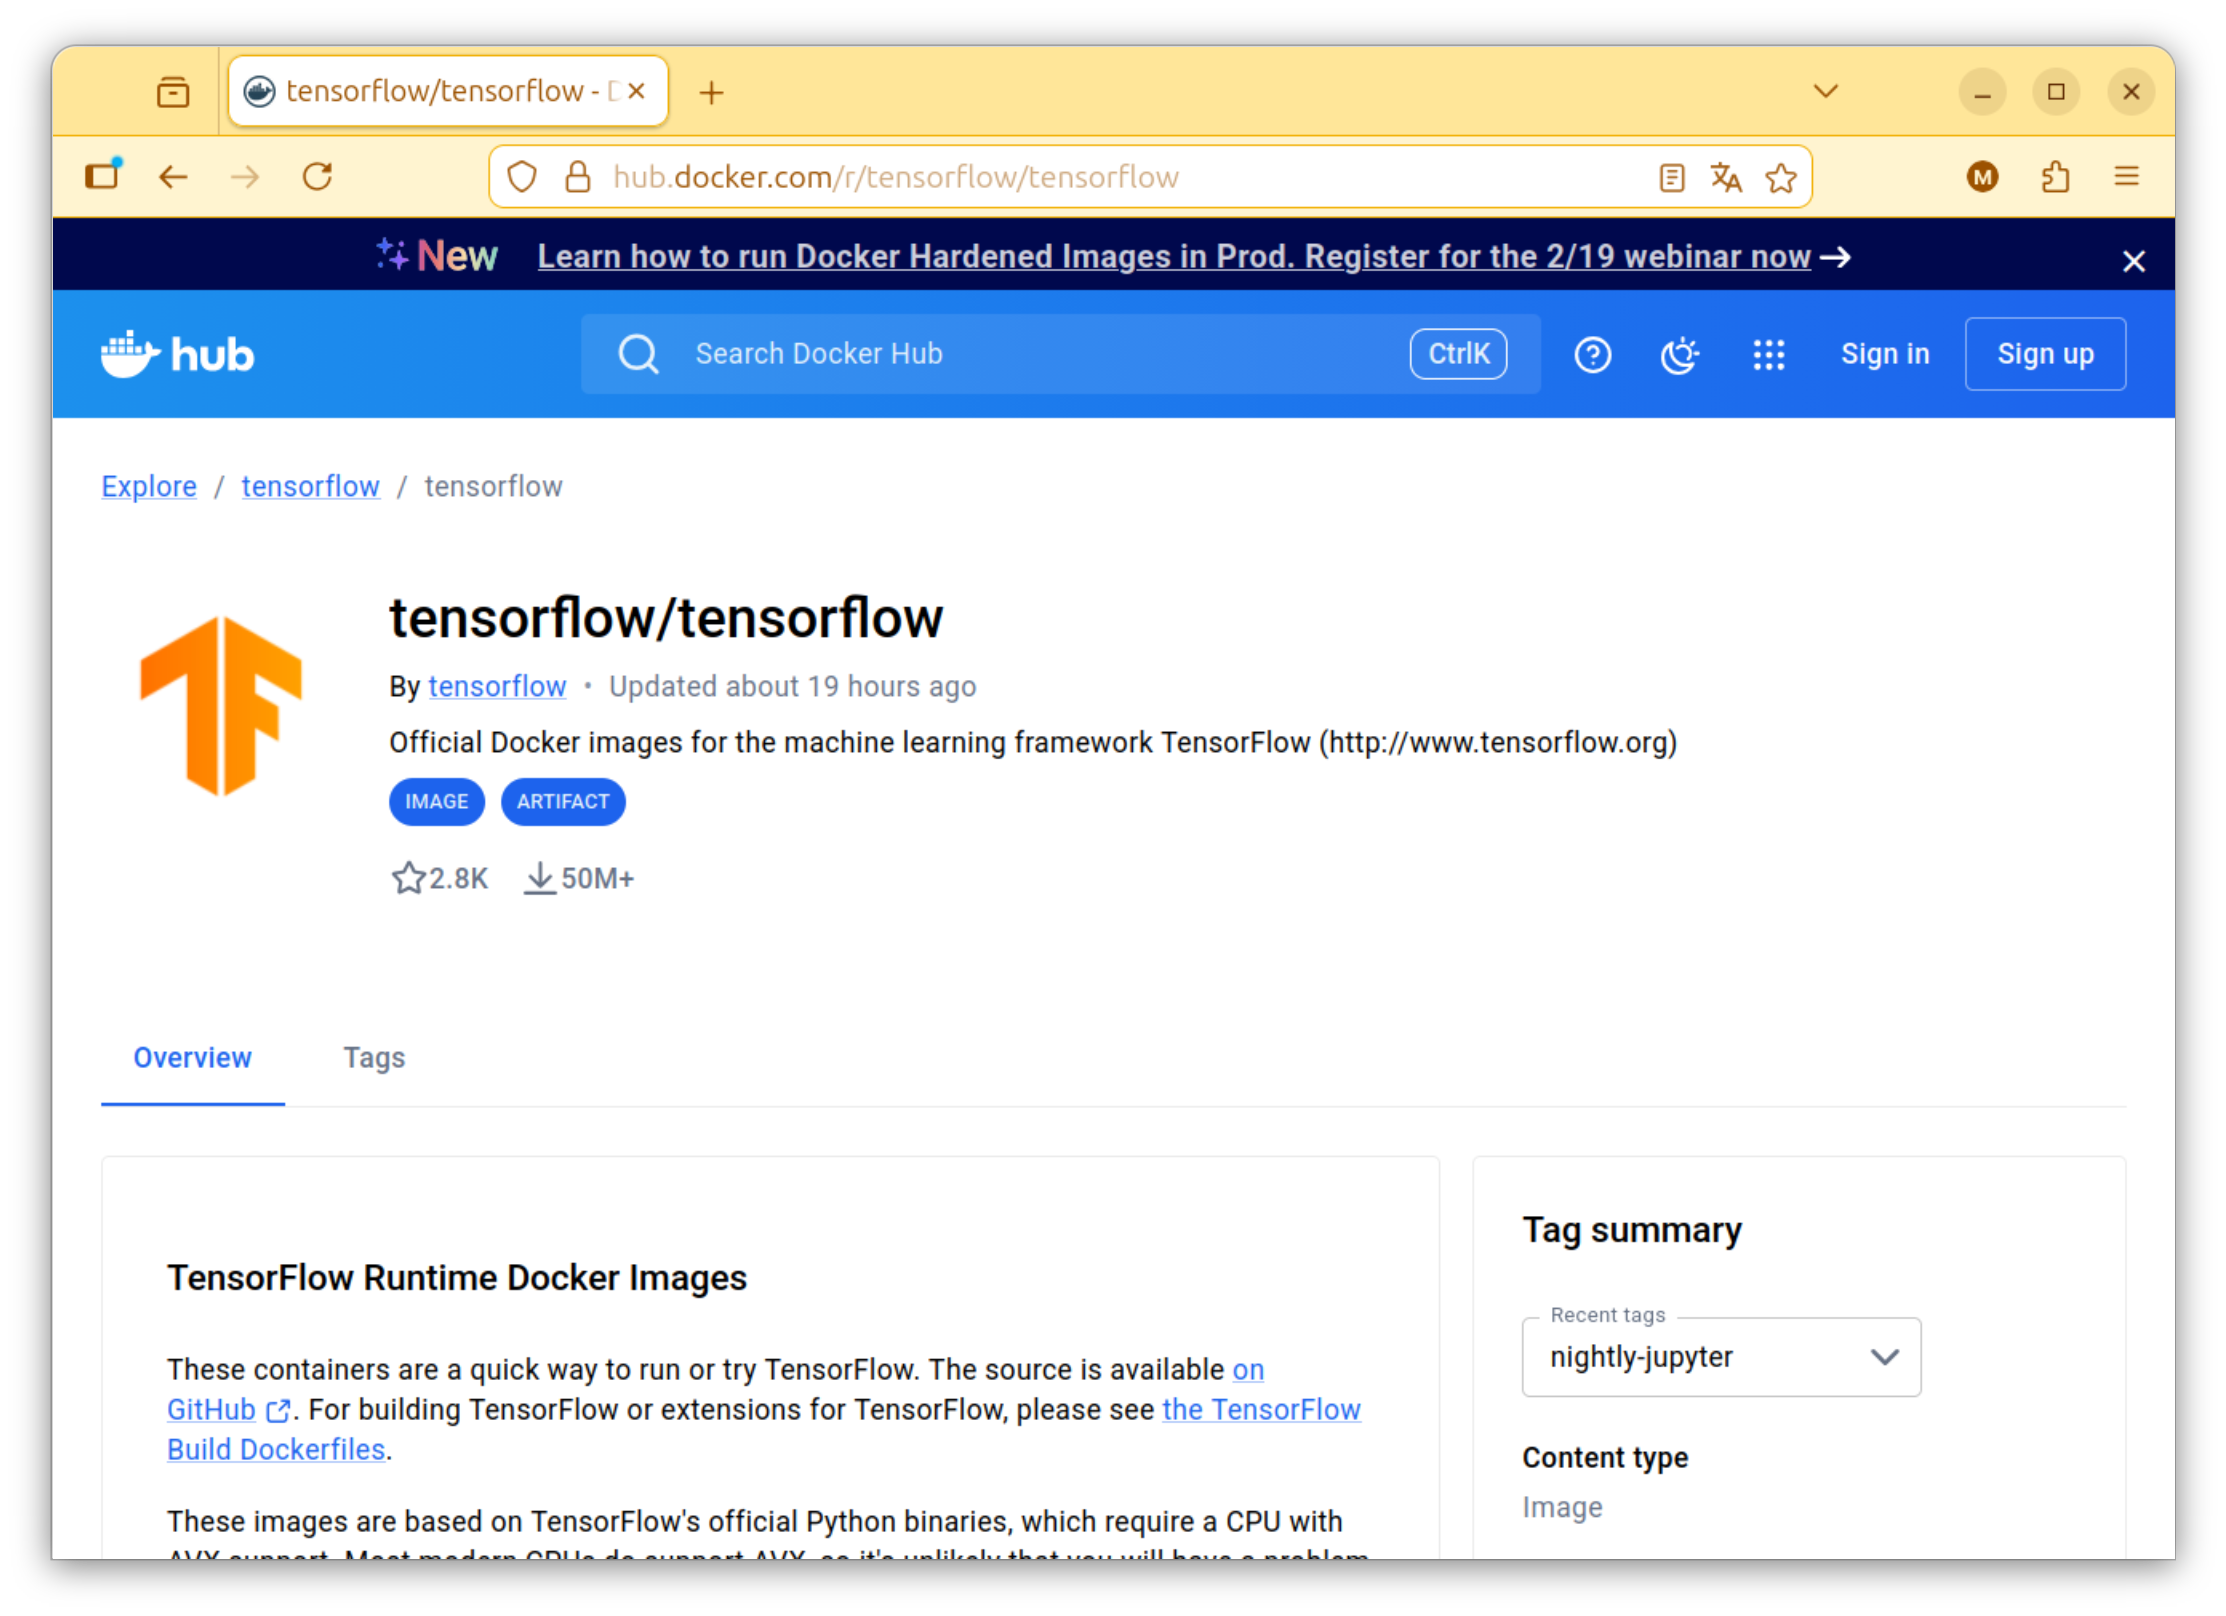The width and height of the screenshot is (2226, 1616).
Task: Open the browser extensions icon
Action: (2055, 176)
